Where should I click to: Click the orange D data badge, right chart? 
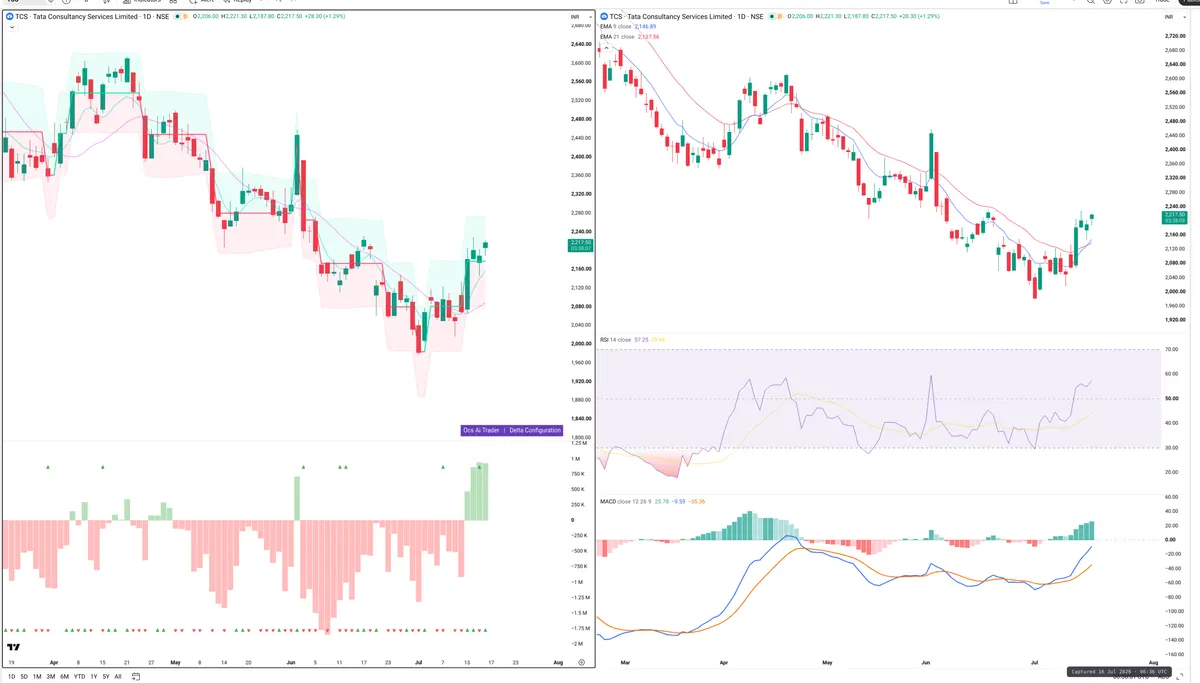point(780,17)
